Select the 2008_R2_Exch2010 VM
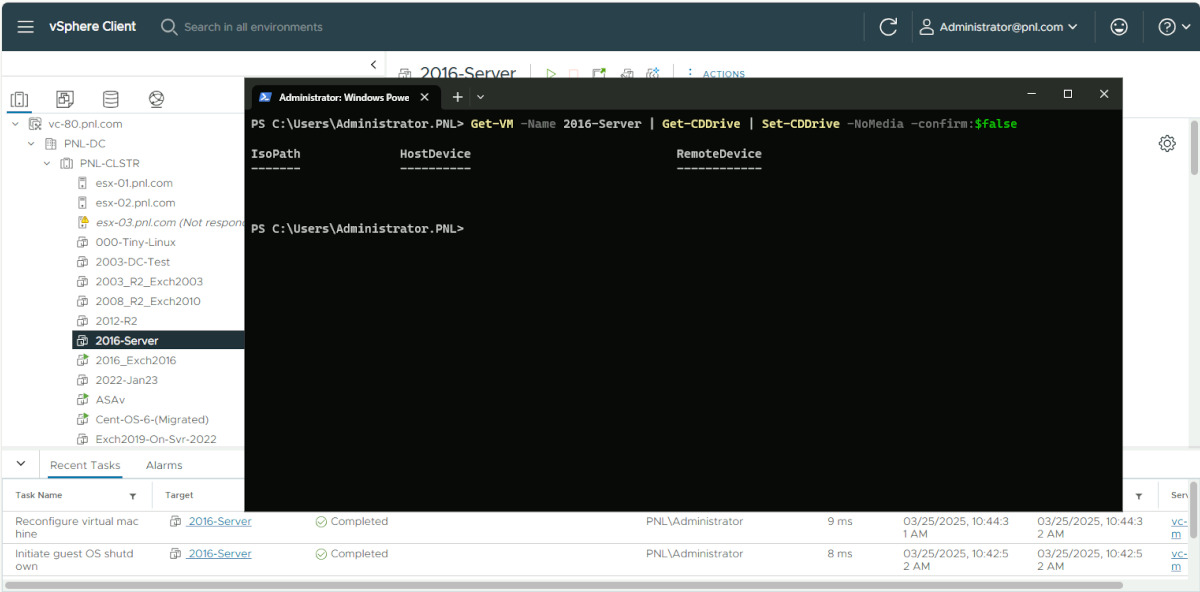1200x592 pixels. (147, 301)
